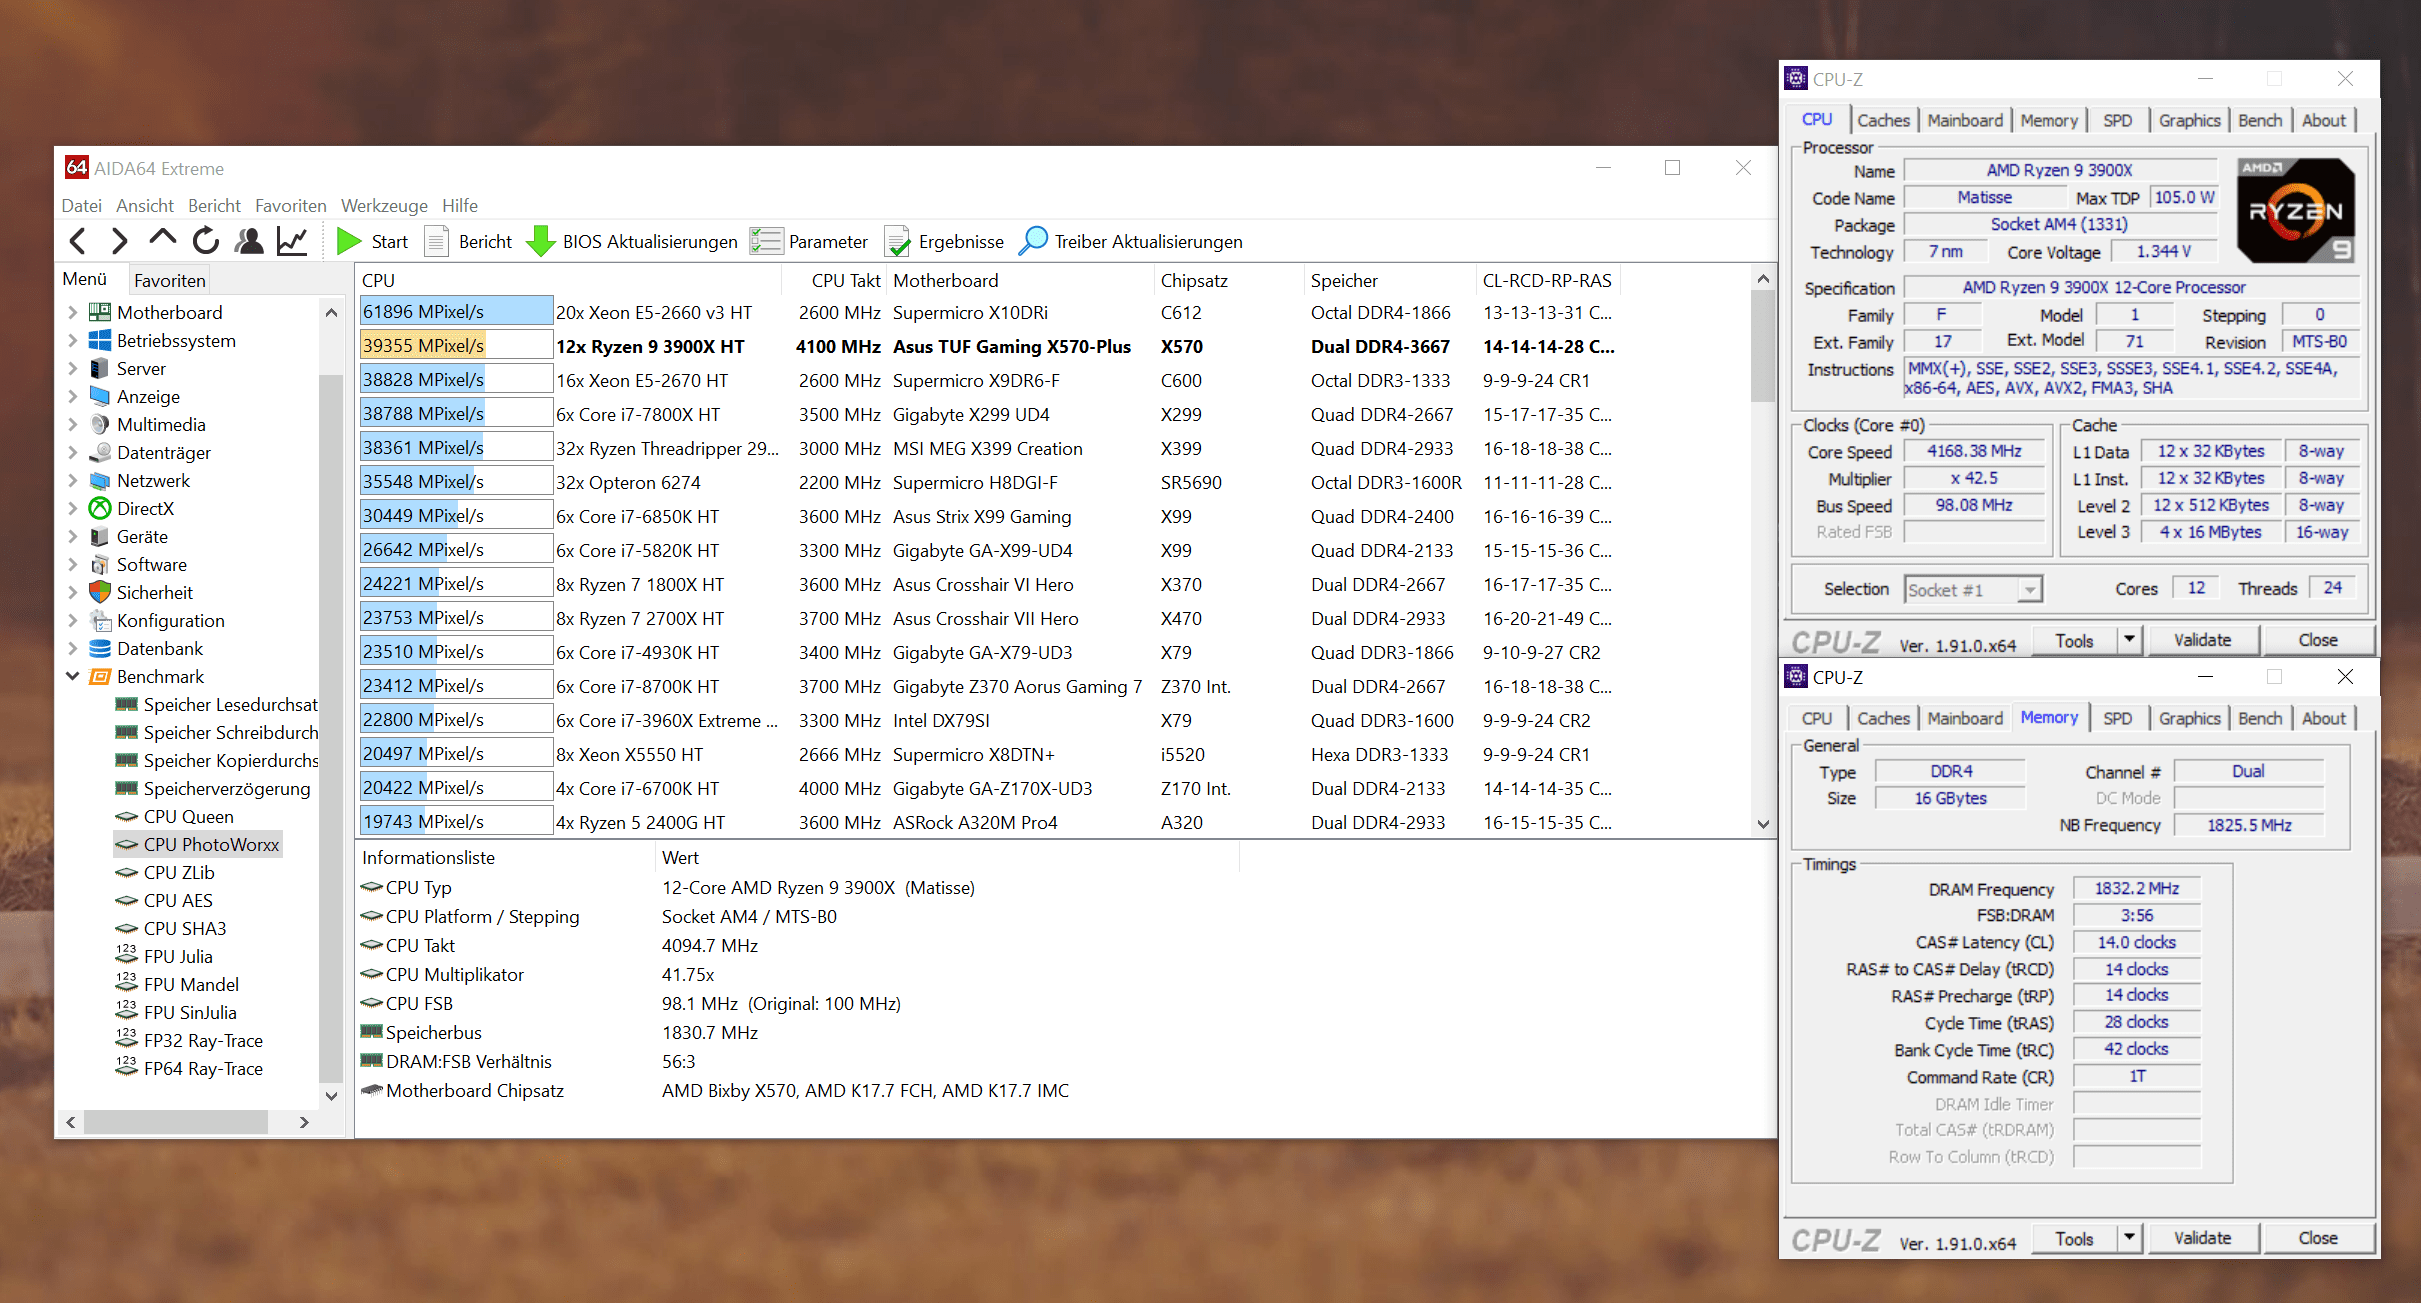Select the Sicherheit shield item in the tree
The width and height of the screenshot is (2421, 1303).
pyautogui.click(x=154, y=592)
